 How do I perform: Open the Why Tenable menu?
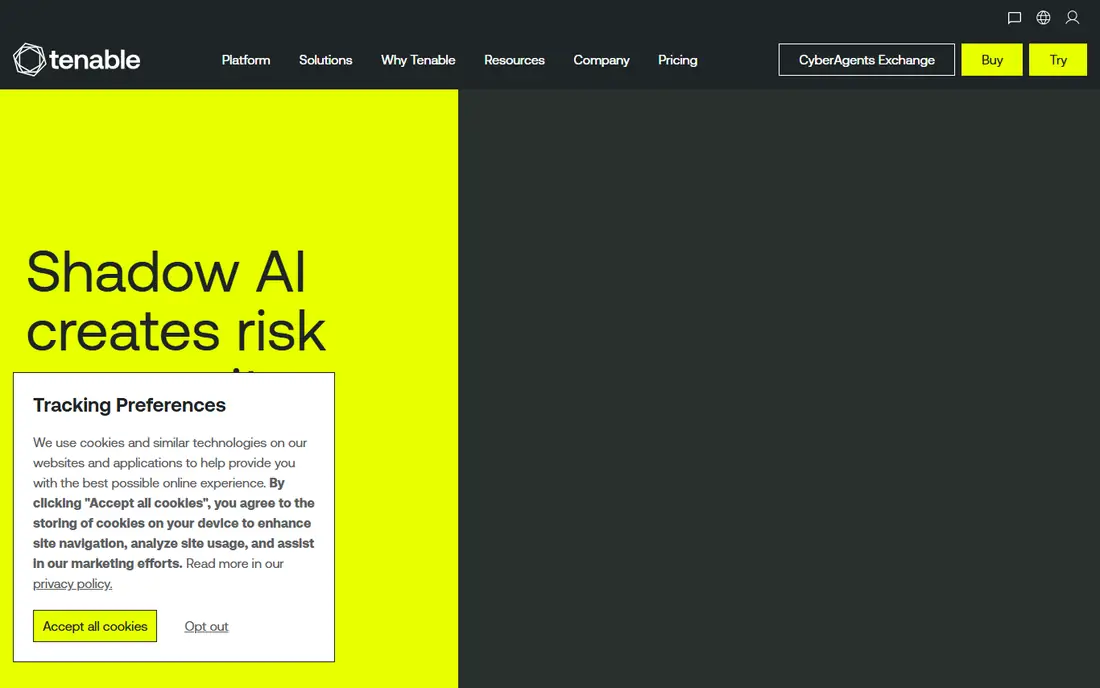418,60
